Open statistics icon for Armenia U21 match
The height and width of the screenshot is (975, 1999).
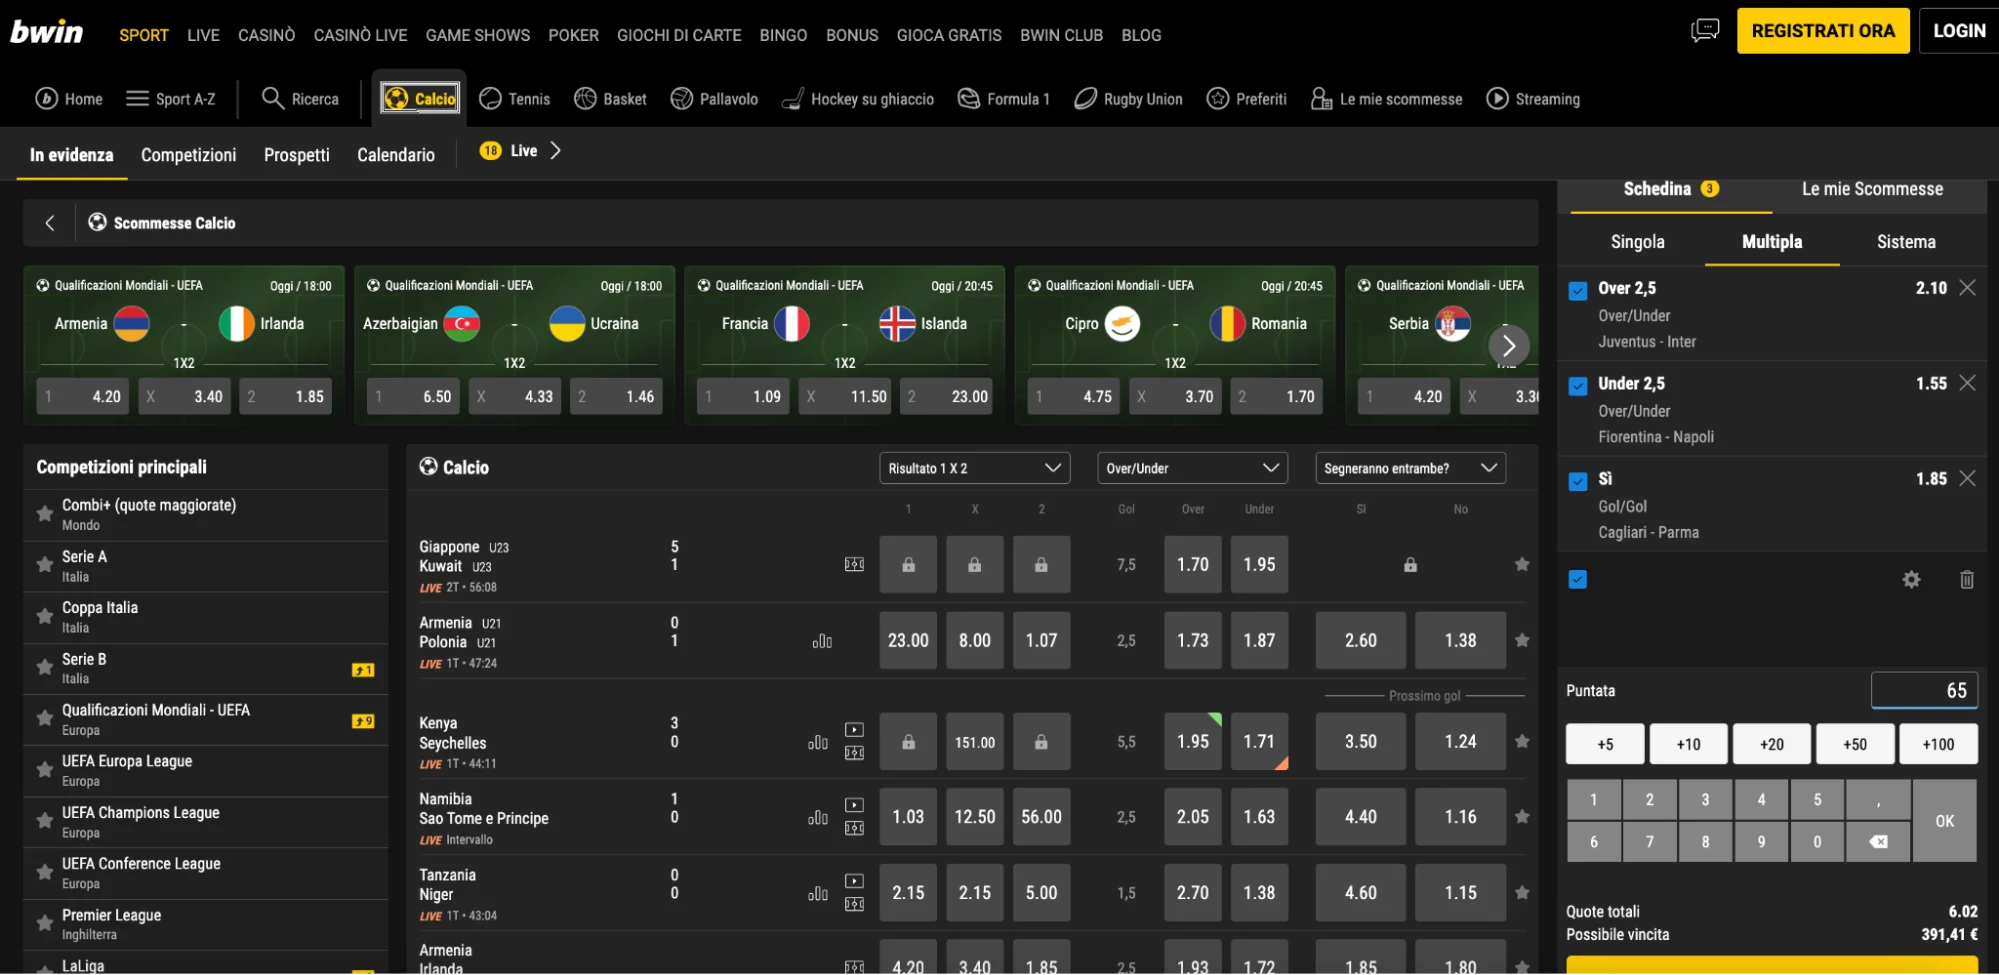(822, 641)
